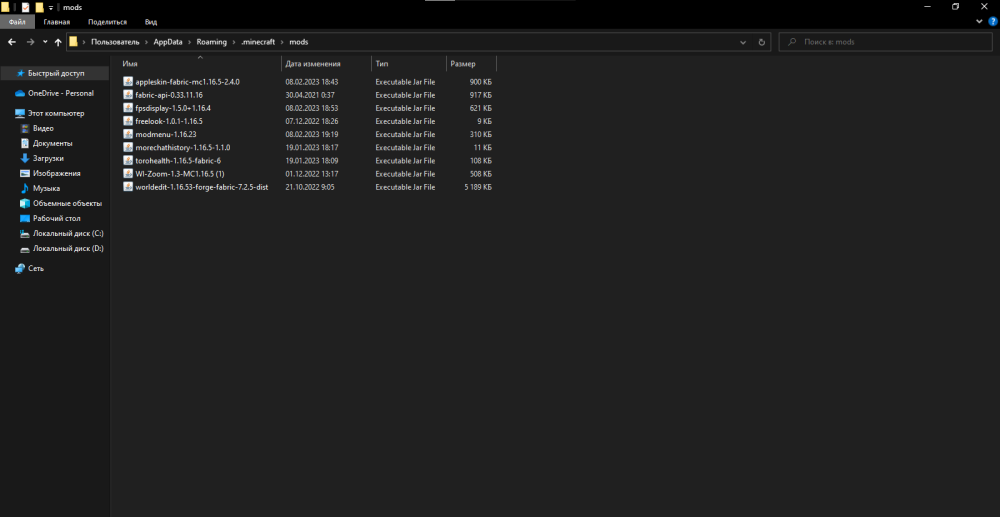Select Этот компьютер in navigation pane

pos(55,113)
